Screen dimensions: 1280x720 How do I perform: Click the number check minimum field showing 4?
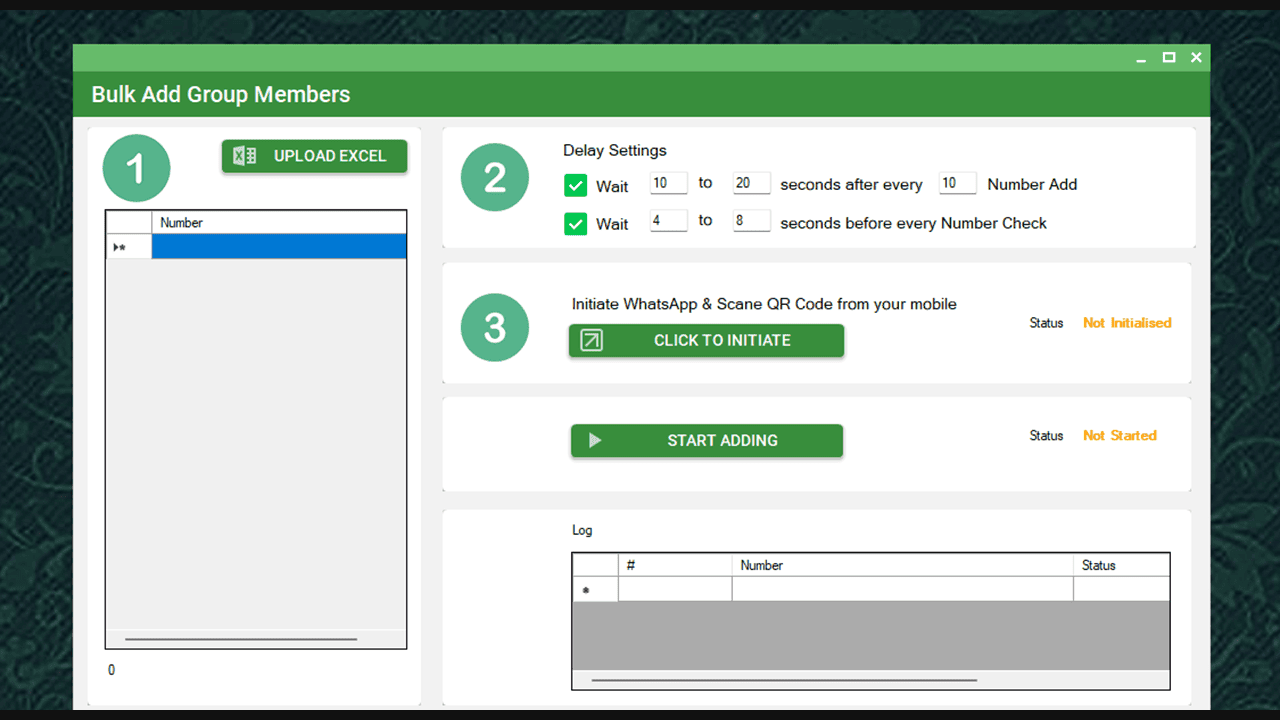(x=668, y=221)
